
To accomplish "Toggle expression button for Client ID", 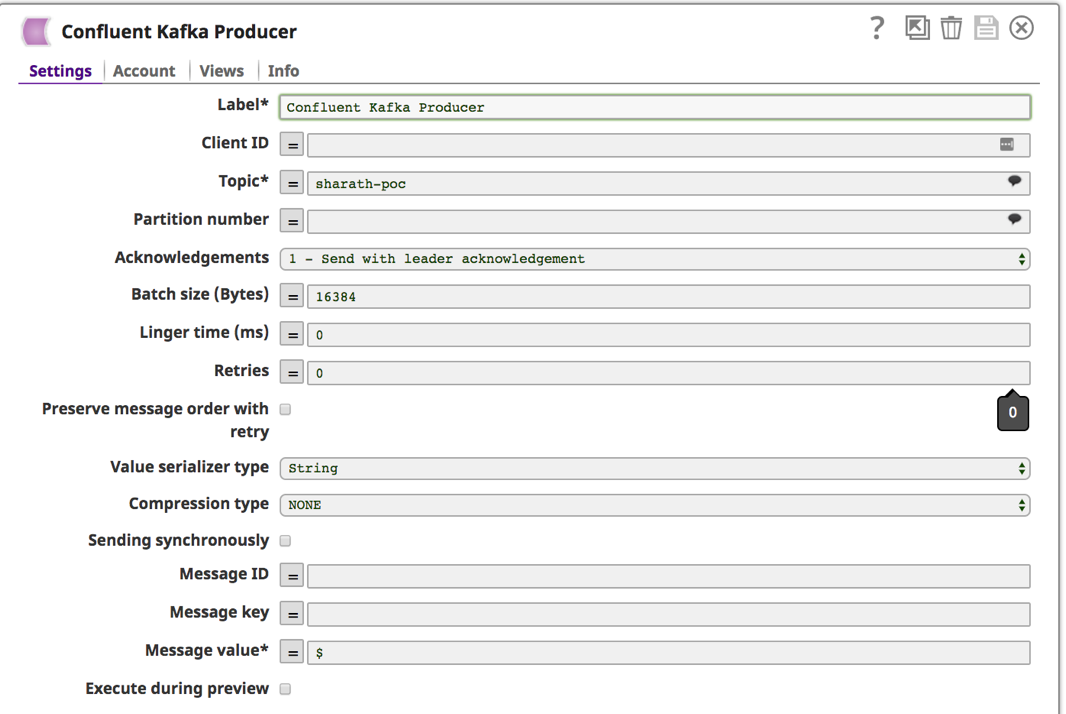I will click(x=292, y=145).
